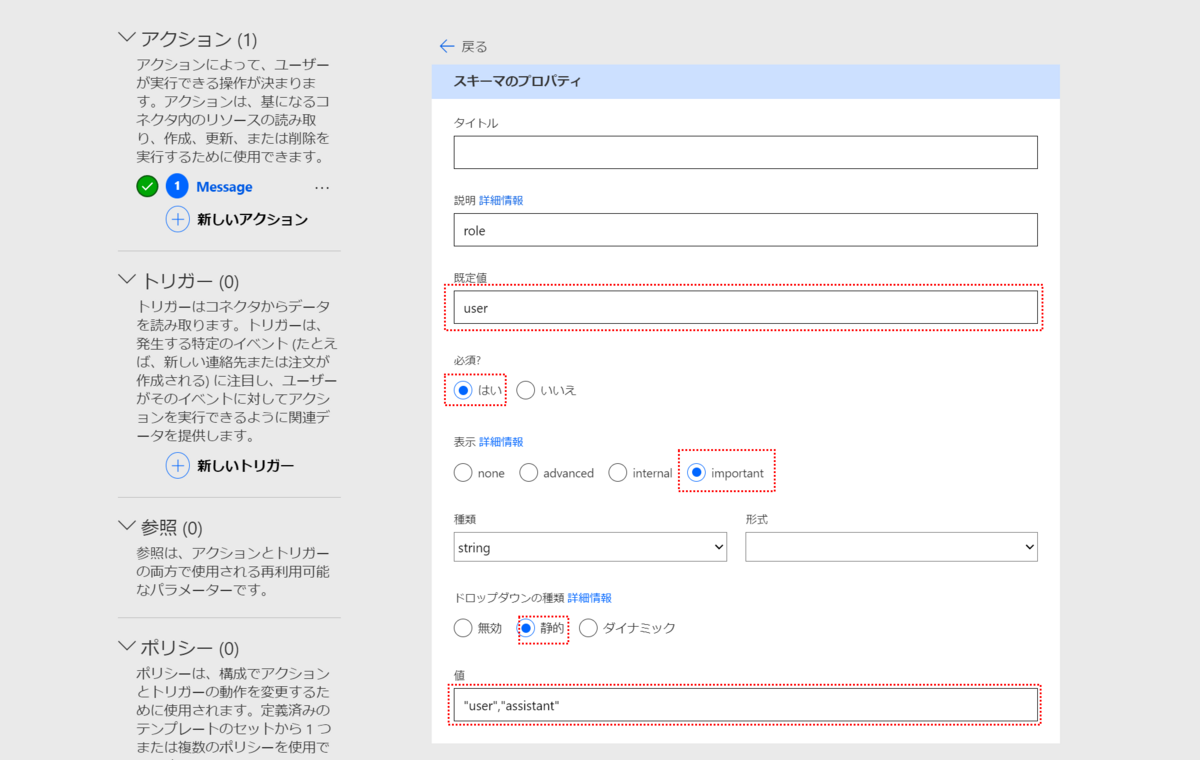Open the Message action
This screenshot has width=1200, height=760.
224,187
